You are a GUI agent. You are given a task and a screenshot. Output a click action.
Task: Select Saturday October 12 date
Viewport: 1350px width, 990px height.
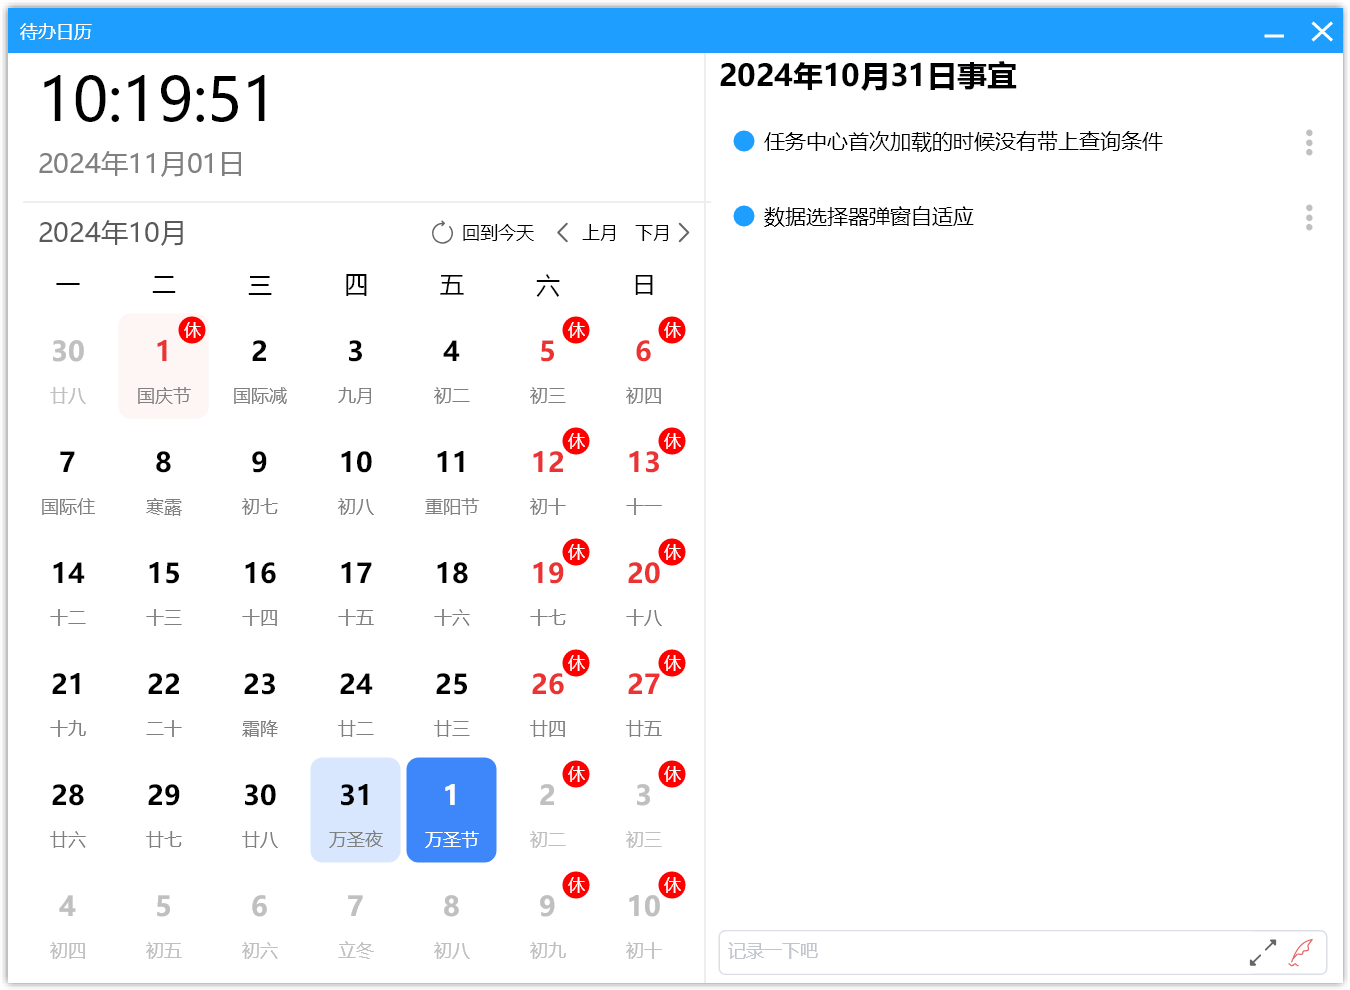pyautogui.click(x=548, y=477)
